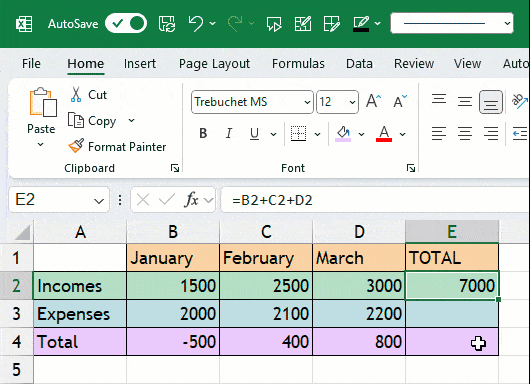Switch to the Data tab
530x384 pixels.
click(x=359, y=64)
